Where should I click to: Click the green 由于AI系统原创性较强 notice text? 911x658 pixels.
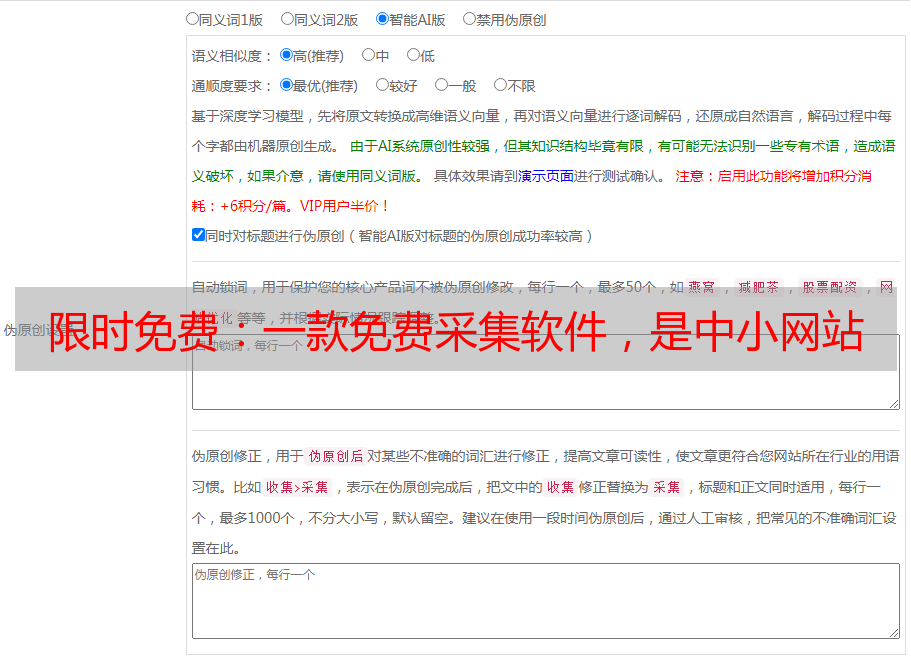coord(543,161)
